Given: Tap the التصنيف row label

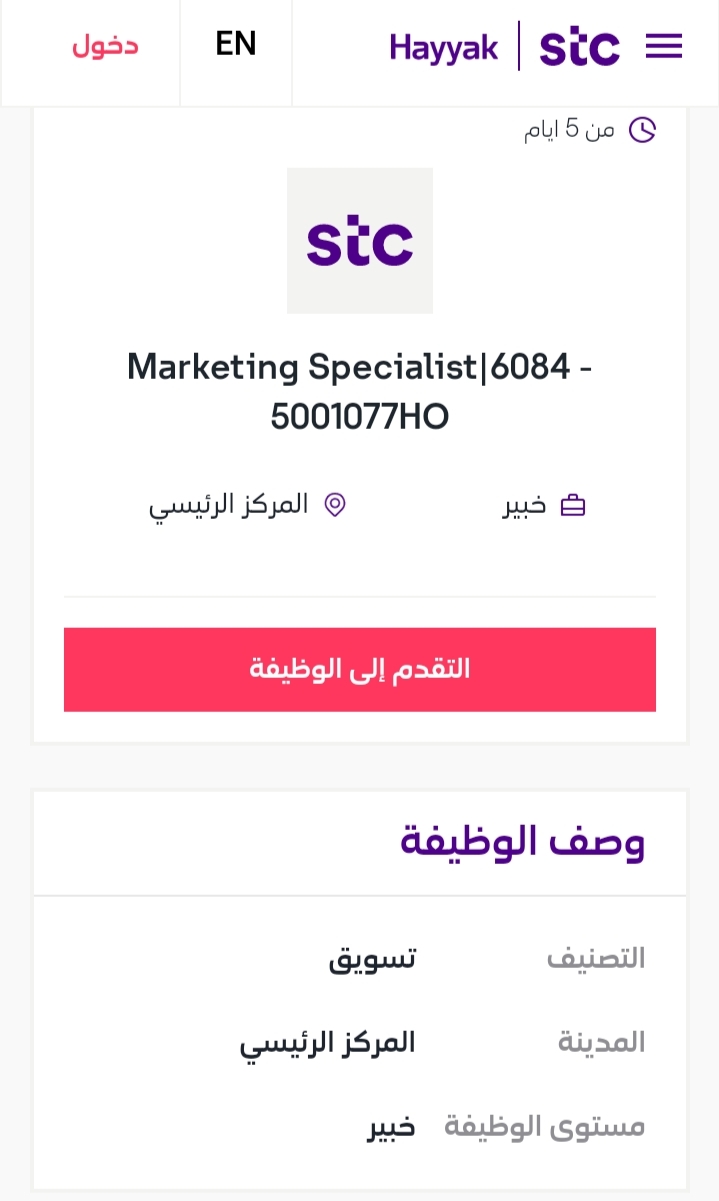Looking at the screenshot, I should (596, 958).
